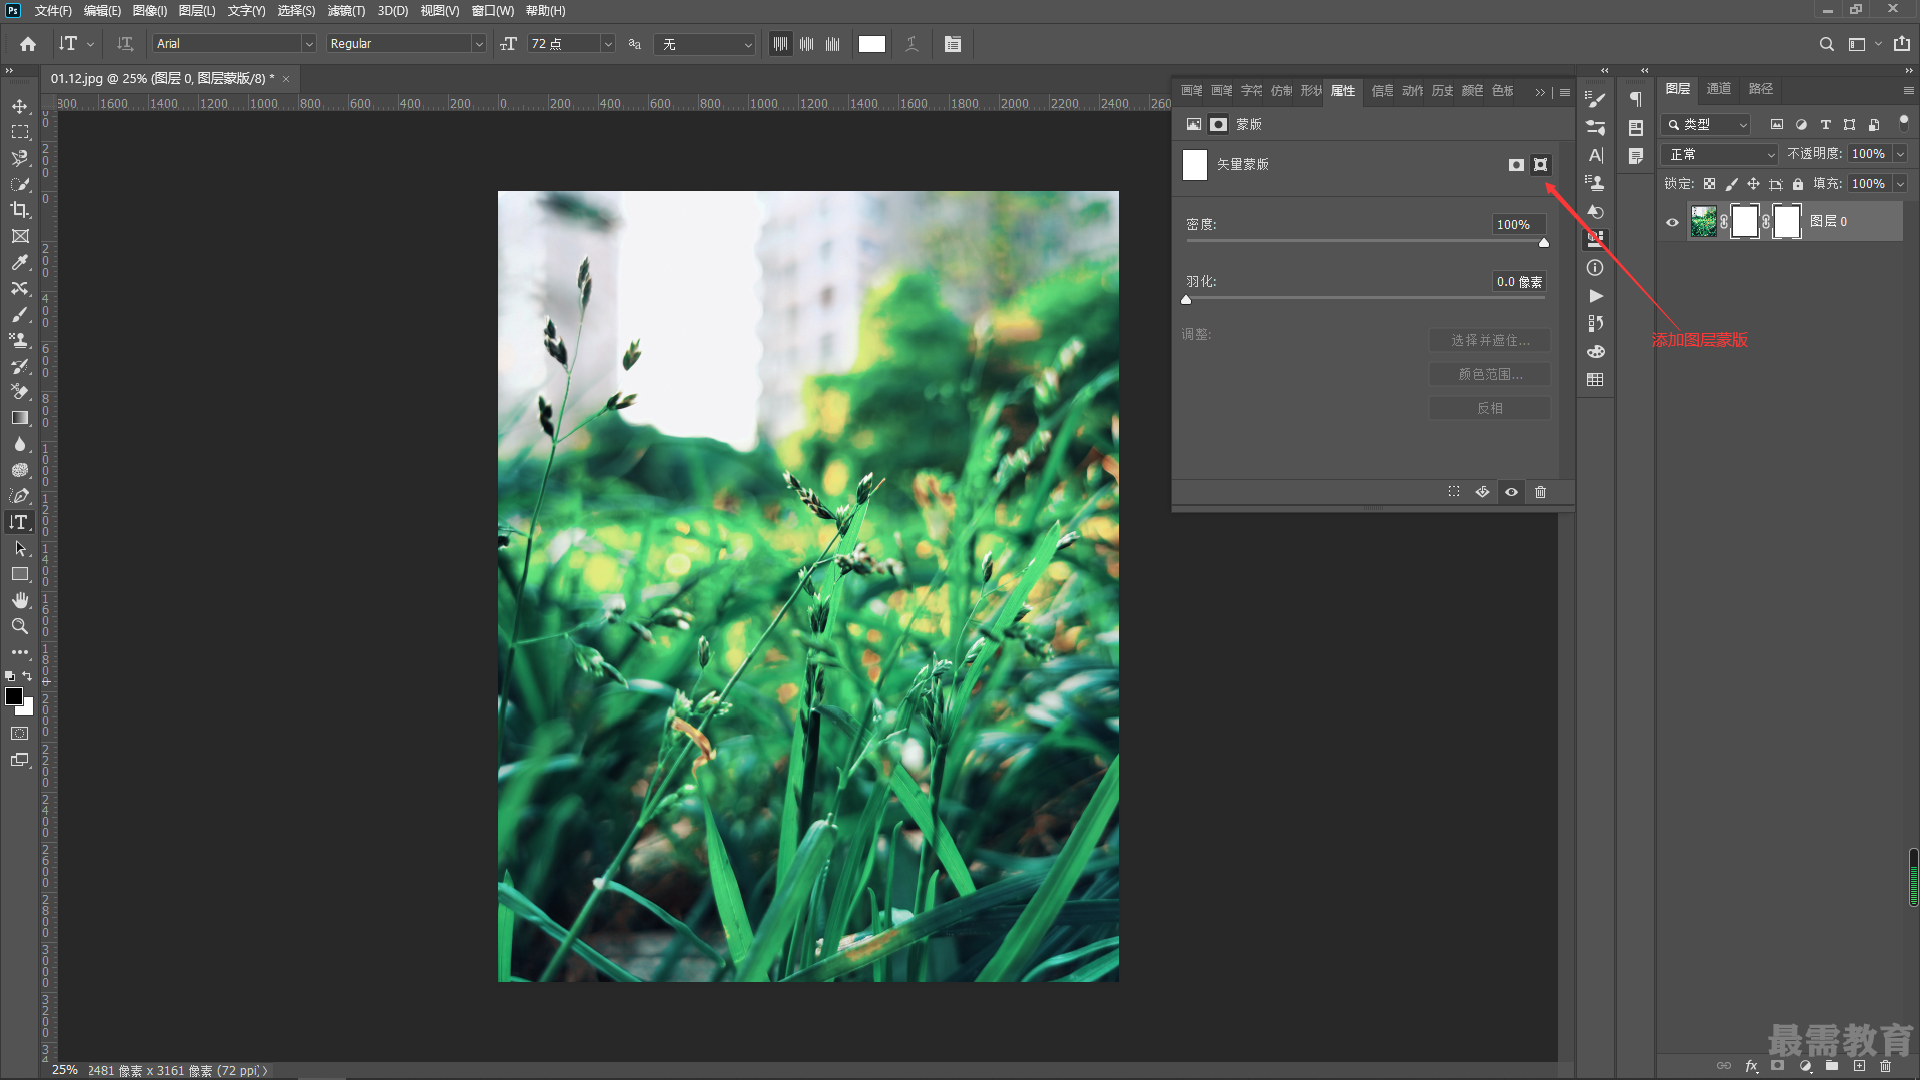This screenshot has width=1920, height=1080.
Task: Select the Clone Stamp tool
Action: coord(20,340)
